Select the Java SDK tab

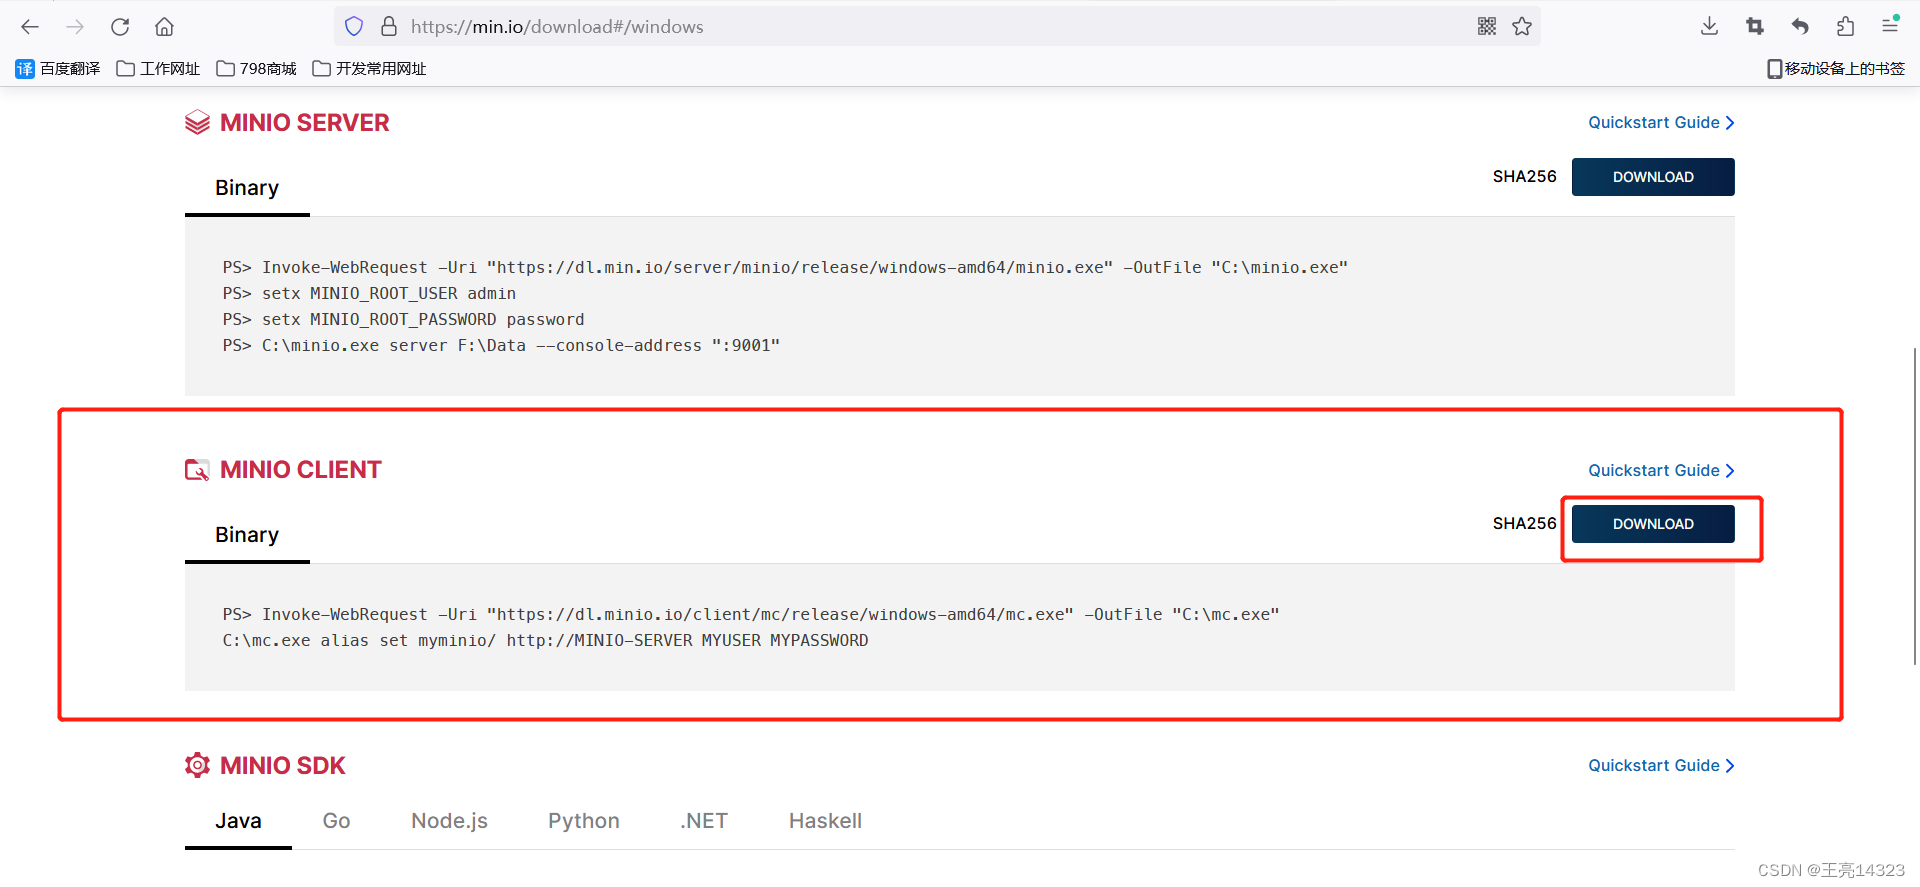[238, 821]
